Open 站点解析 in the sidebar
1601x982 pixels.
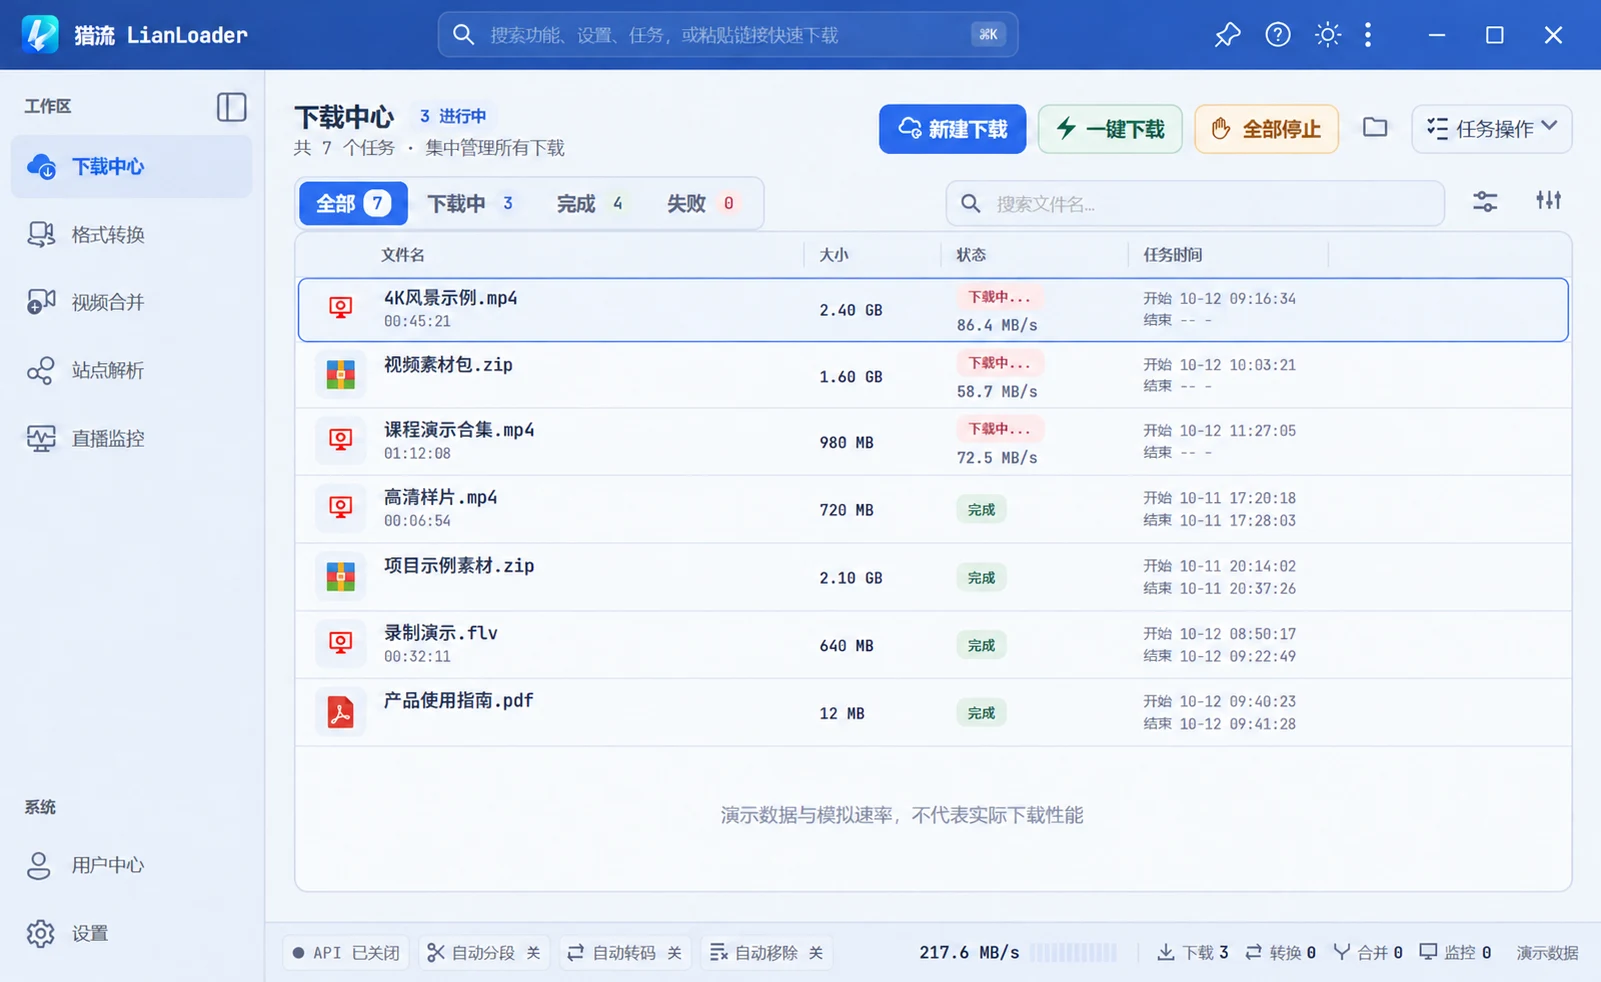click(x=131, y=370)
